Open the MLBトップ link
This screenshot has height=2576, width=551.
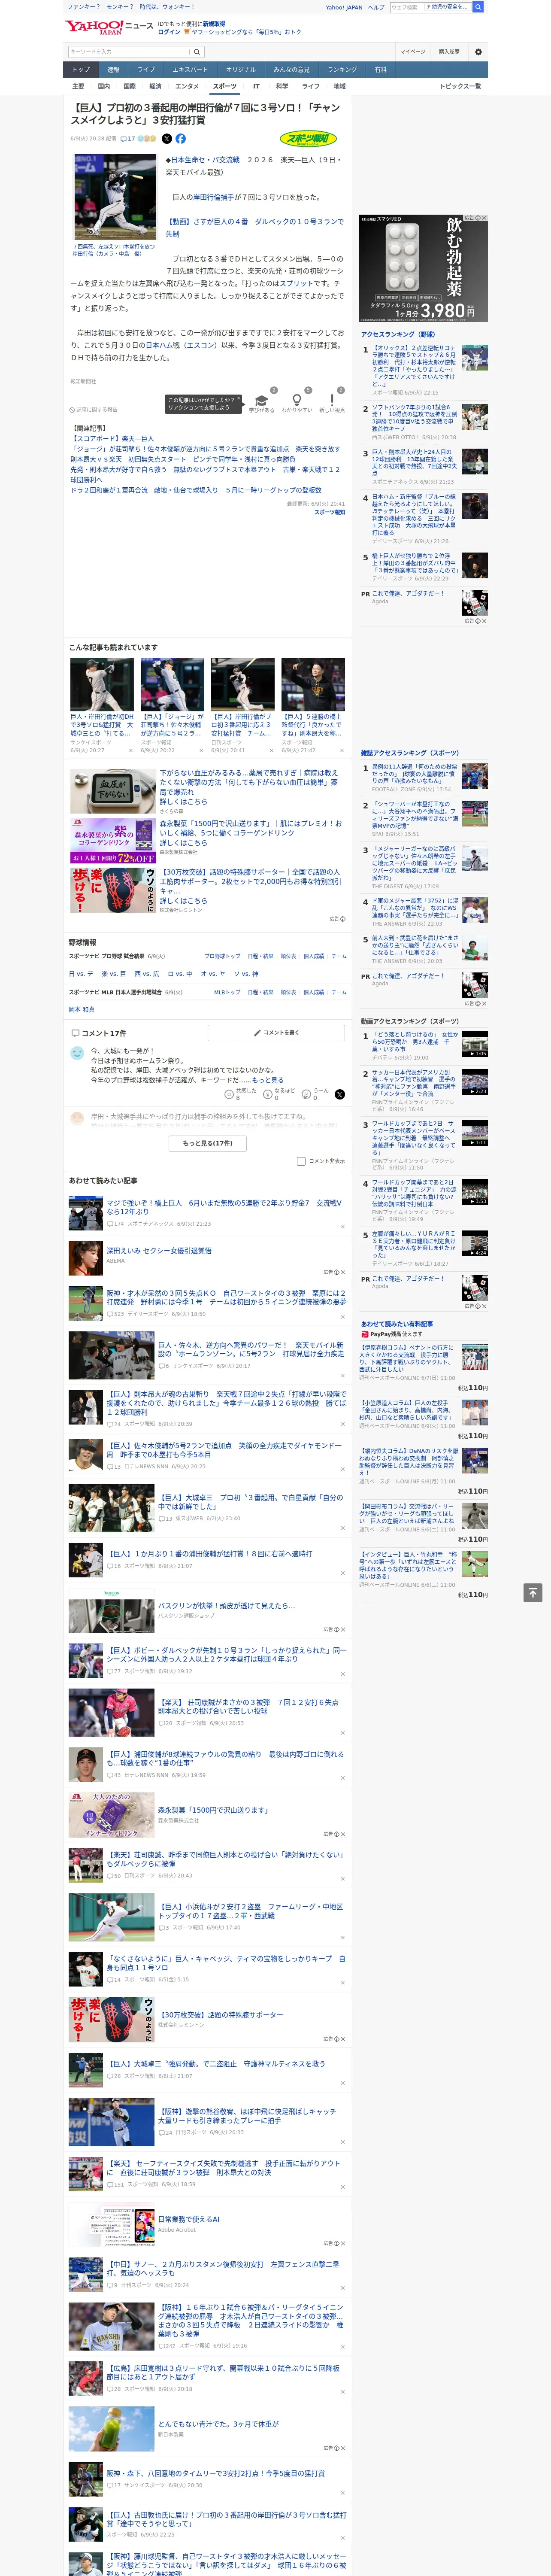tap(227, 992)
